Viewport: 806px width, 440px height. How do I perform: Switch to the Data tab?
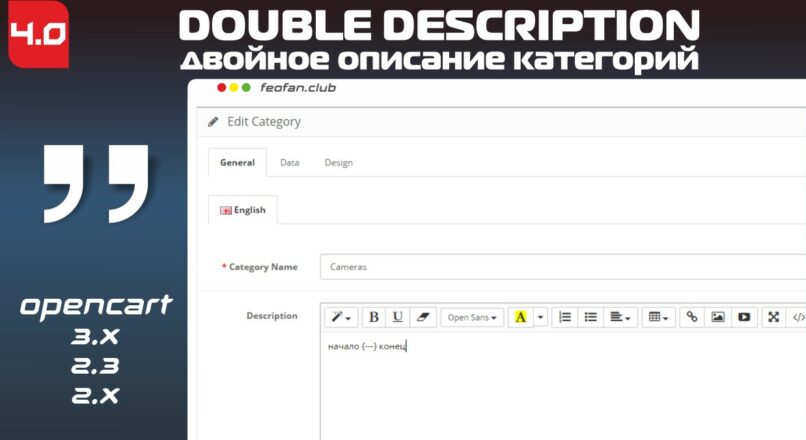click(x=289, y=162)
